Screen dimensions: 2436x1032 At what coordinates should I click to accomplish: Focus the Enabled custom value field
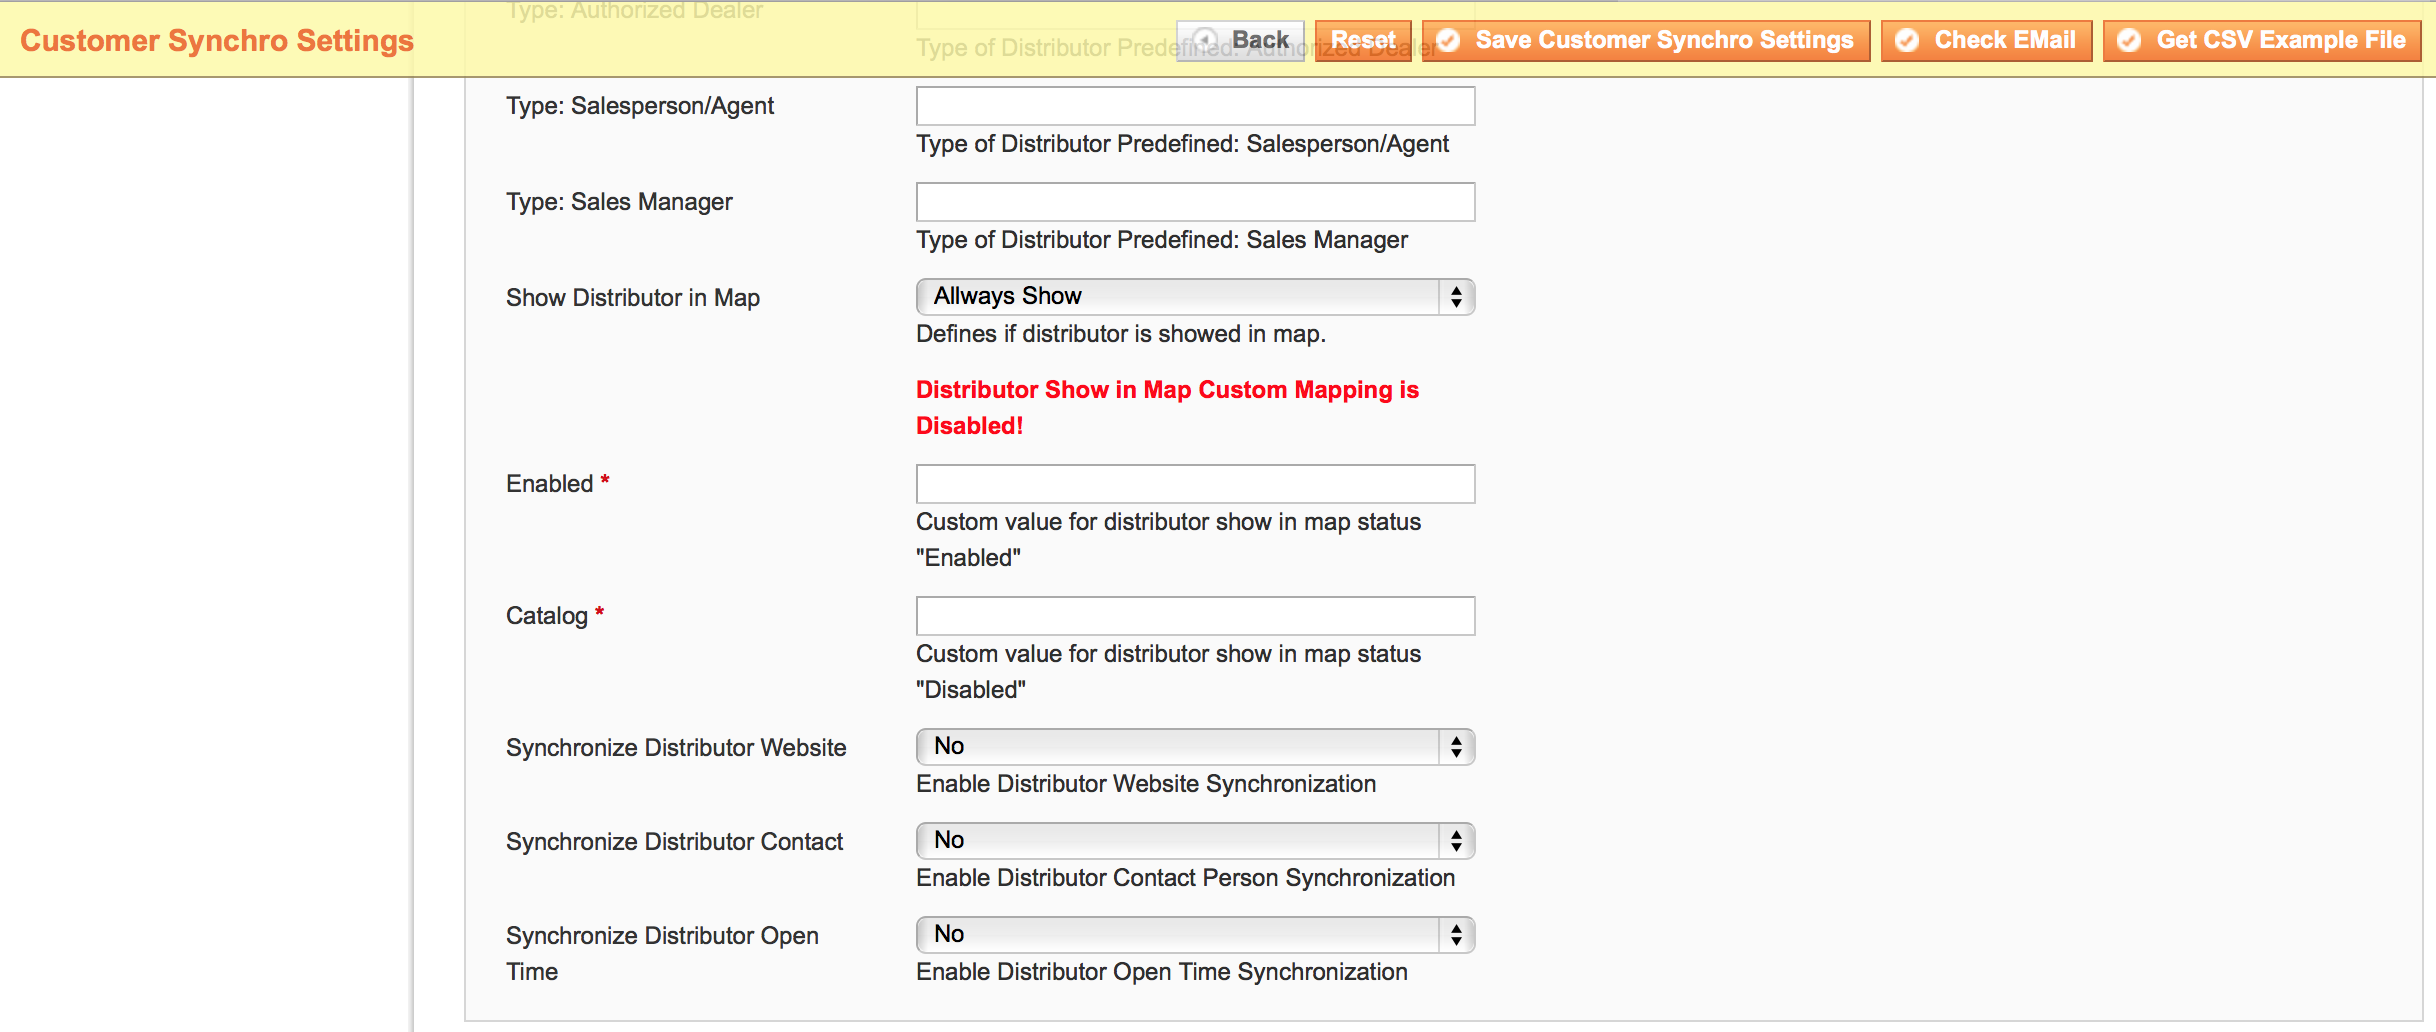click(1195, 484)
